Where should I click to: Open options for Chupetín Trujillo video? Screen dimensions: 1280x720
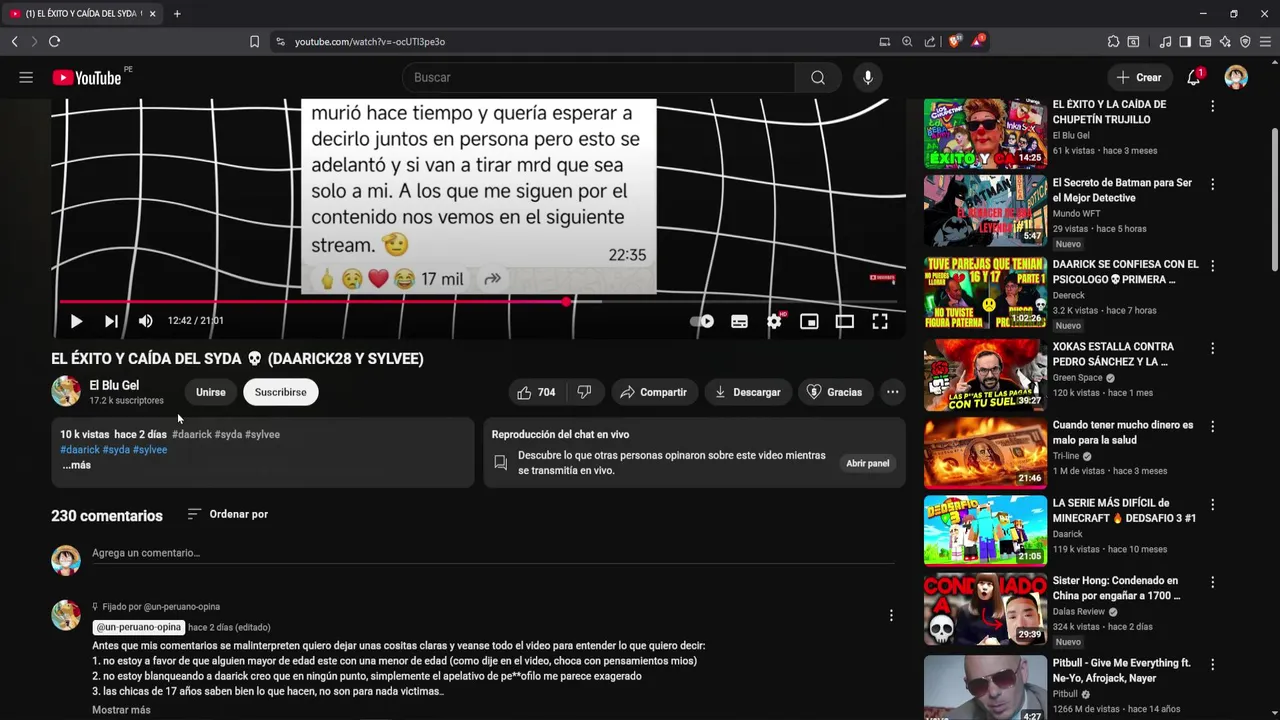click(x=1212, y=106)
